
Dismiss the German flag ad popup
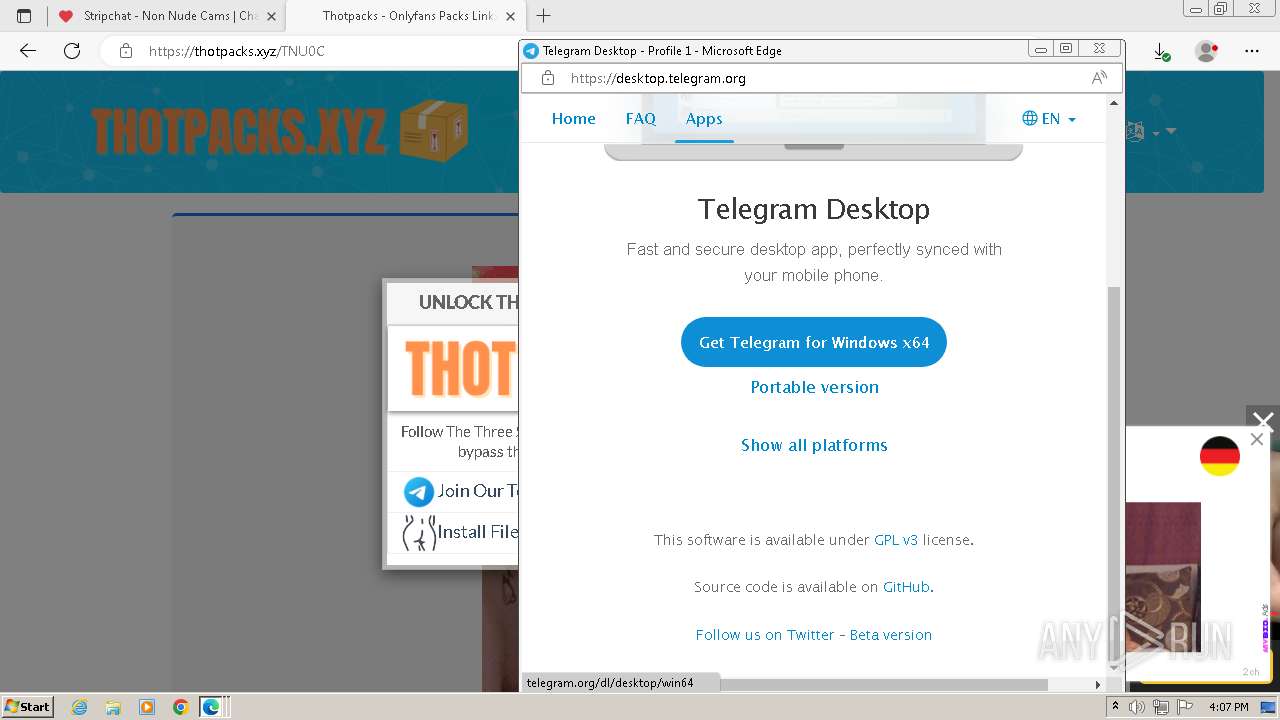(1257, 439)
